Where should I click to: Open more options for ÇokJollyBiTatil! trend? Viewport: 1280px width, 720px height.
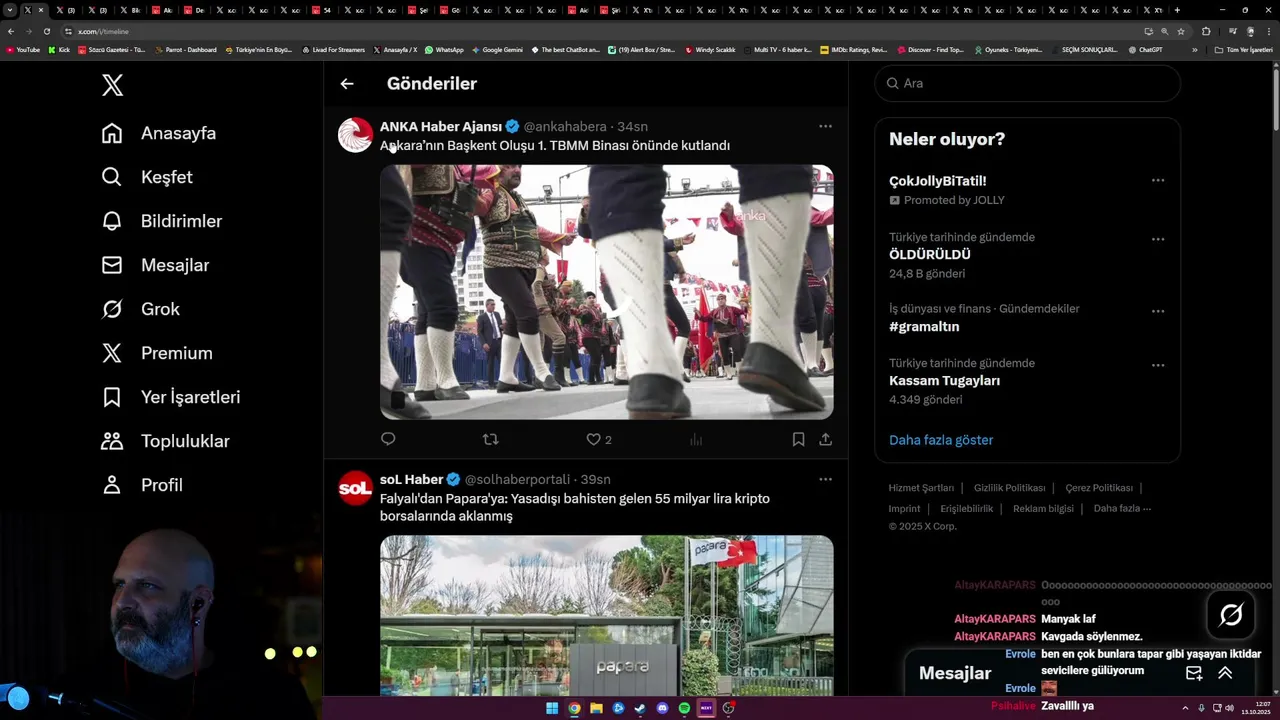coord(1157,181)
